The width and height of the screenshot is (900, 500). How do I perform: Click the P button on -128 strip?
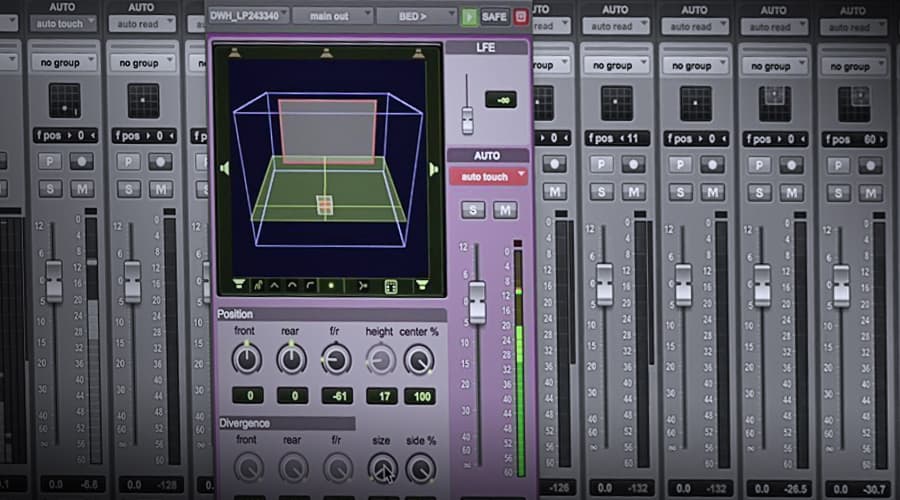coord(129,162)
